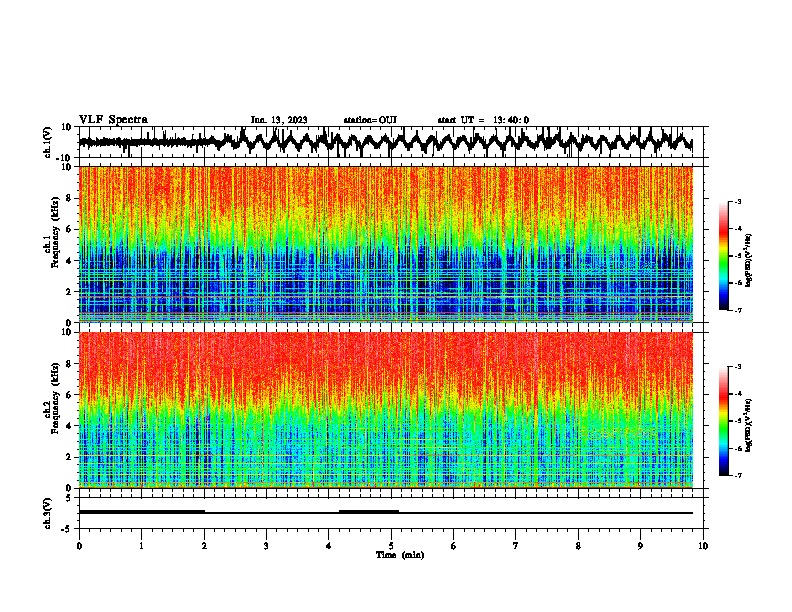Click the time axis tick label "7"
The image size is (792, 612).
(x=516, y=546)
